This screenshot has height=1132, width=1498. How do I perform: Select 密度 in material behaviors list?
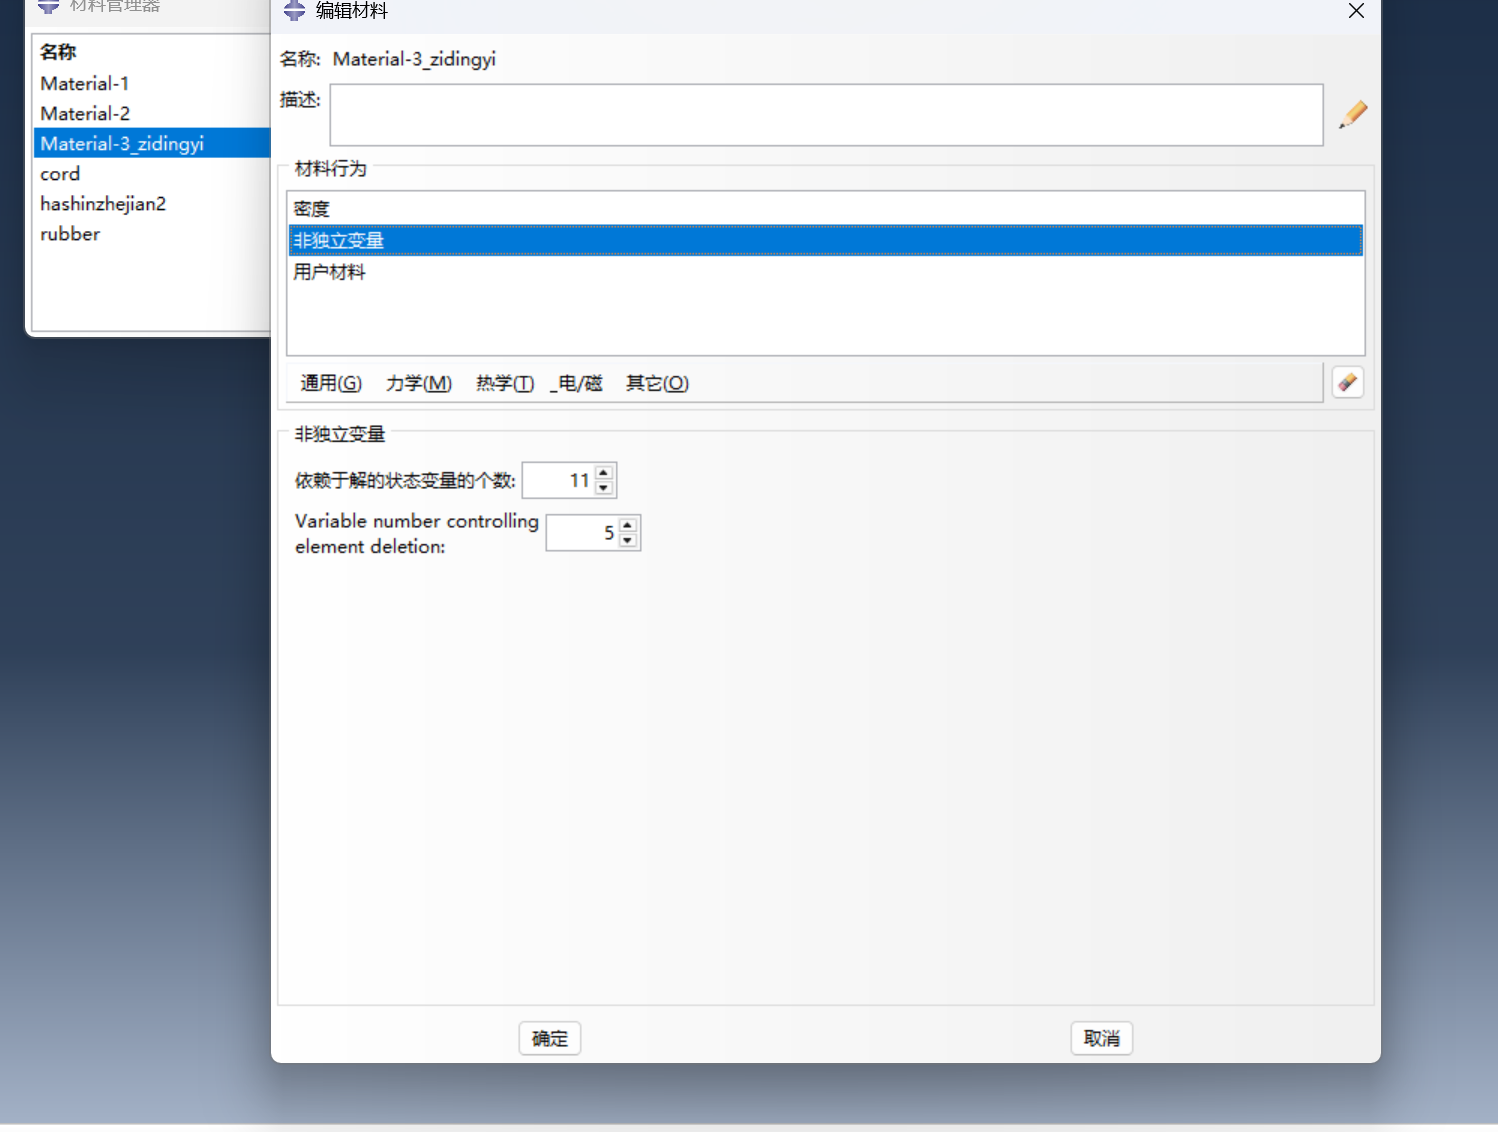tap(825, 209)
